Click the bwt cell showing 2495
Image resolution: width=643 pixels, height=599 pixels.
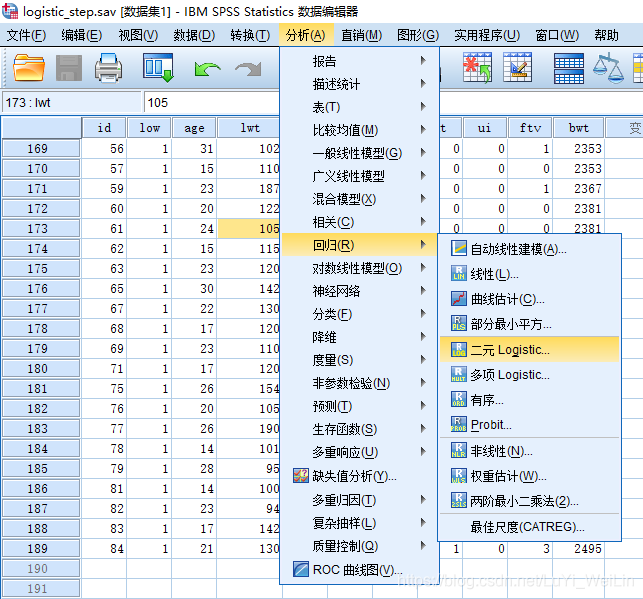(579, 549)
